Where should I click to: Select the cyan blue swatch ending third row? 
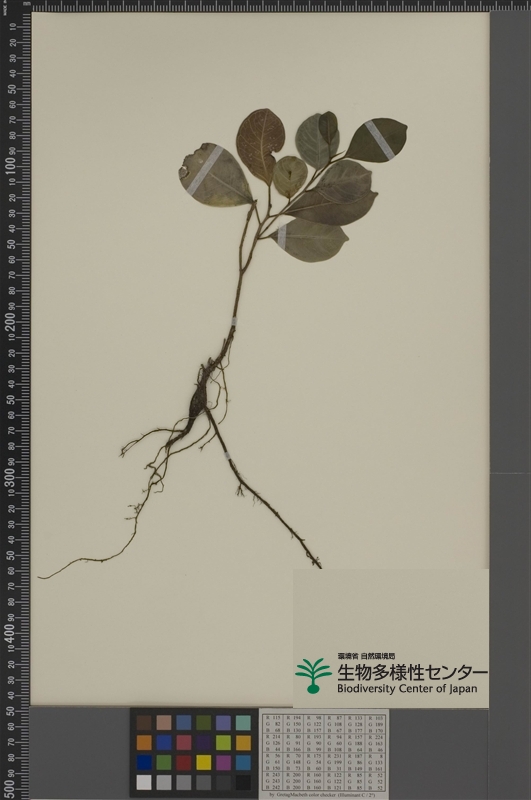[243, 762]
